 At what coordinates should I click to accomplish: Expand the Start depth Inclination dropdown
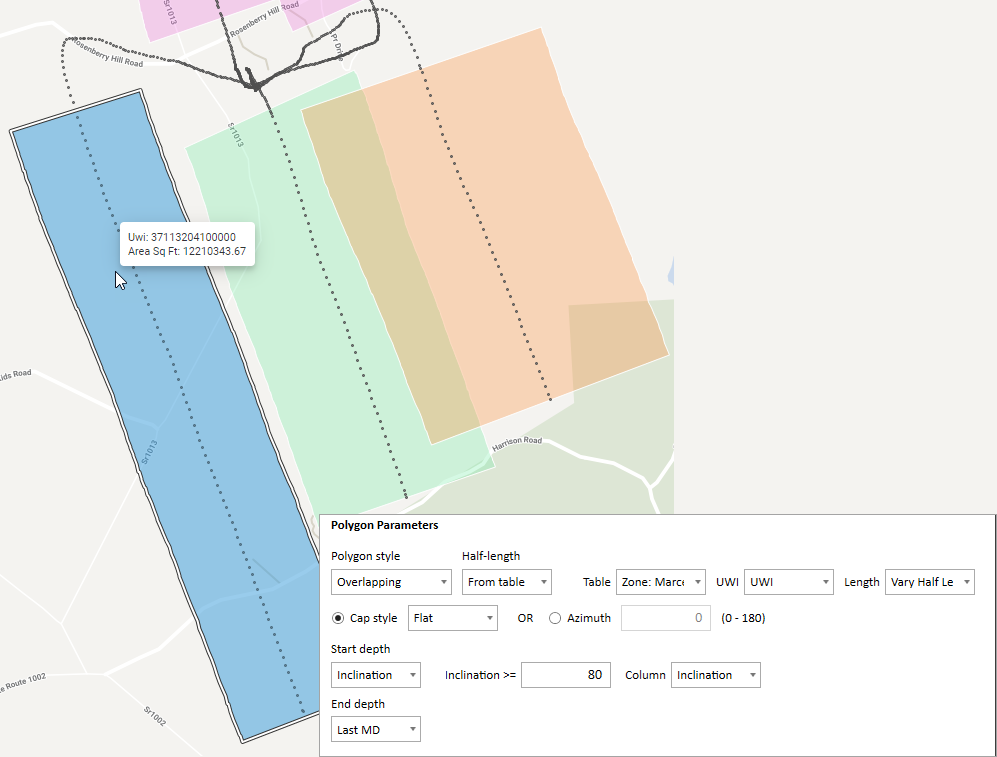pyautogui.click(x=375, y=675)
